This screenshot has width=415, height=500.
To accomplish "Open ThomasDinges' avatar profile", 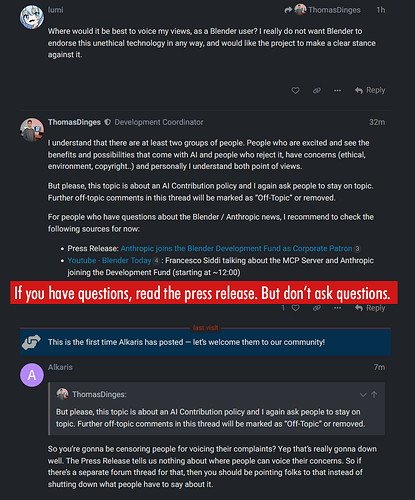I will pyautogui.click(x=32, y=130).
